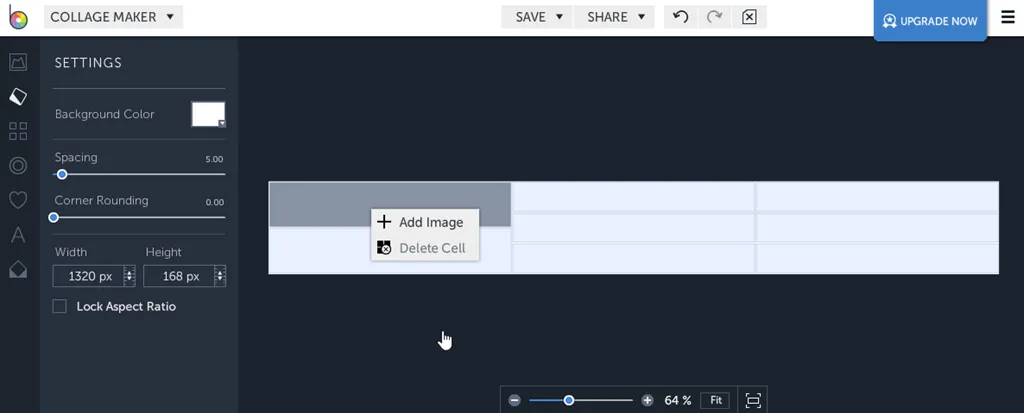Click the plus icon beside Add Image
Viewport: 1024px width, 413px height.
[x=384, y=222]
